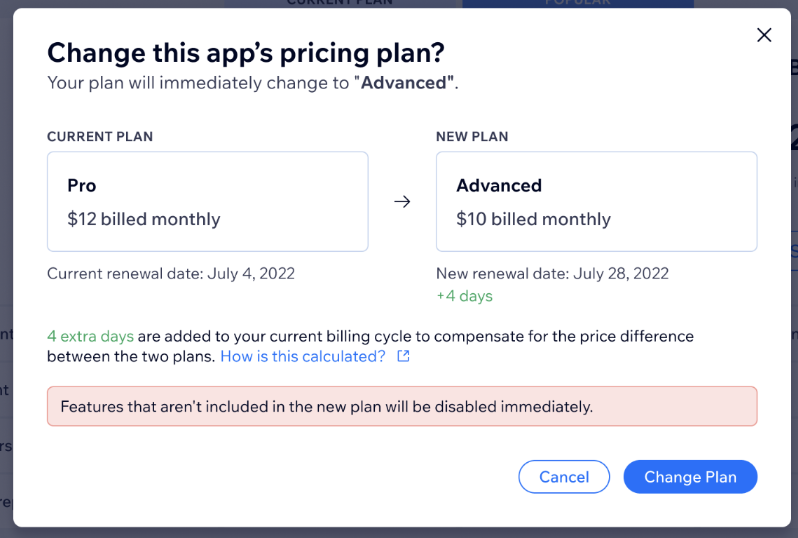The height and width of the screenshot is (538, 798).
Task: Click the green '+4 days' label
Action: (465, 296)
